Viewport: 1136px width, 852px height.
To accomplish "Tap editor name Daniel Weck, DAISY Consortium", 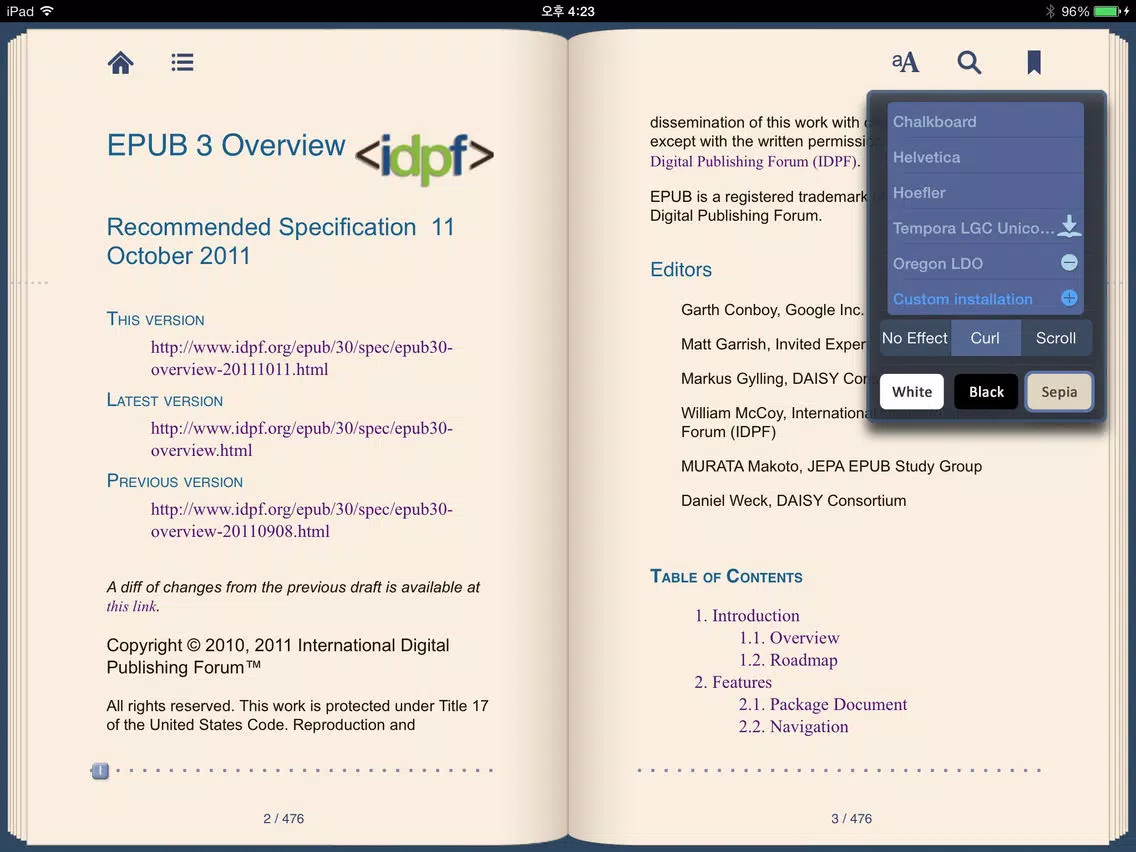I will [793, 501].
